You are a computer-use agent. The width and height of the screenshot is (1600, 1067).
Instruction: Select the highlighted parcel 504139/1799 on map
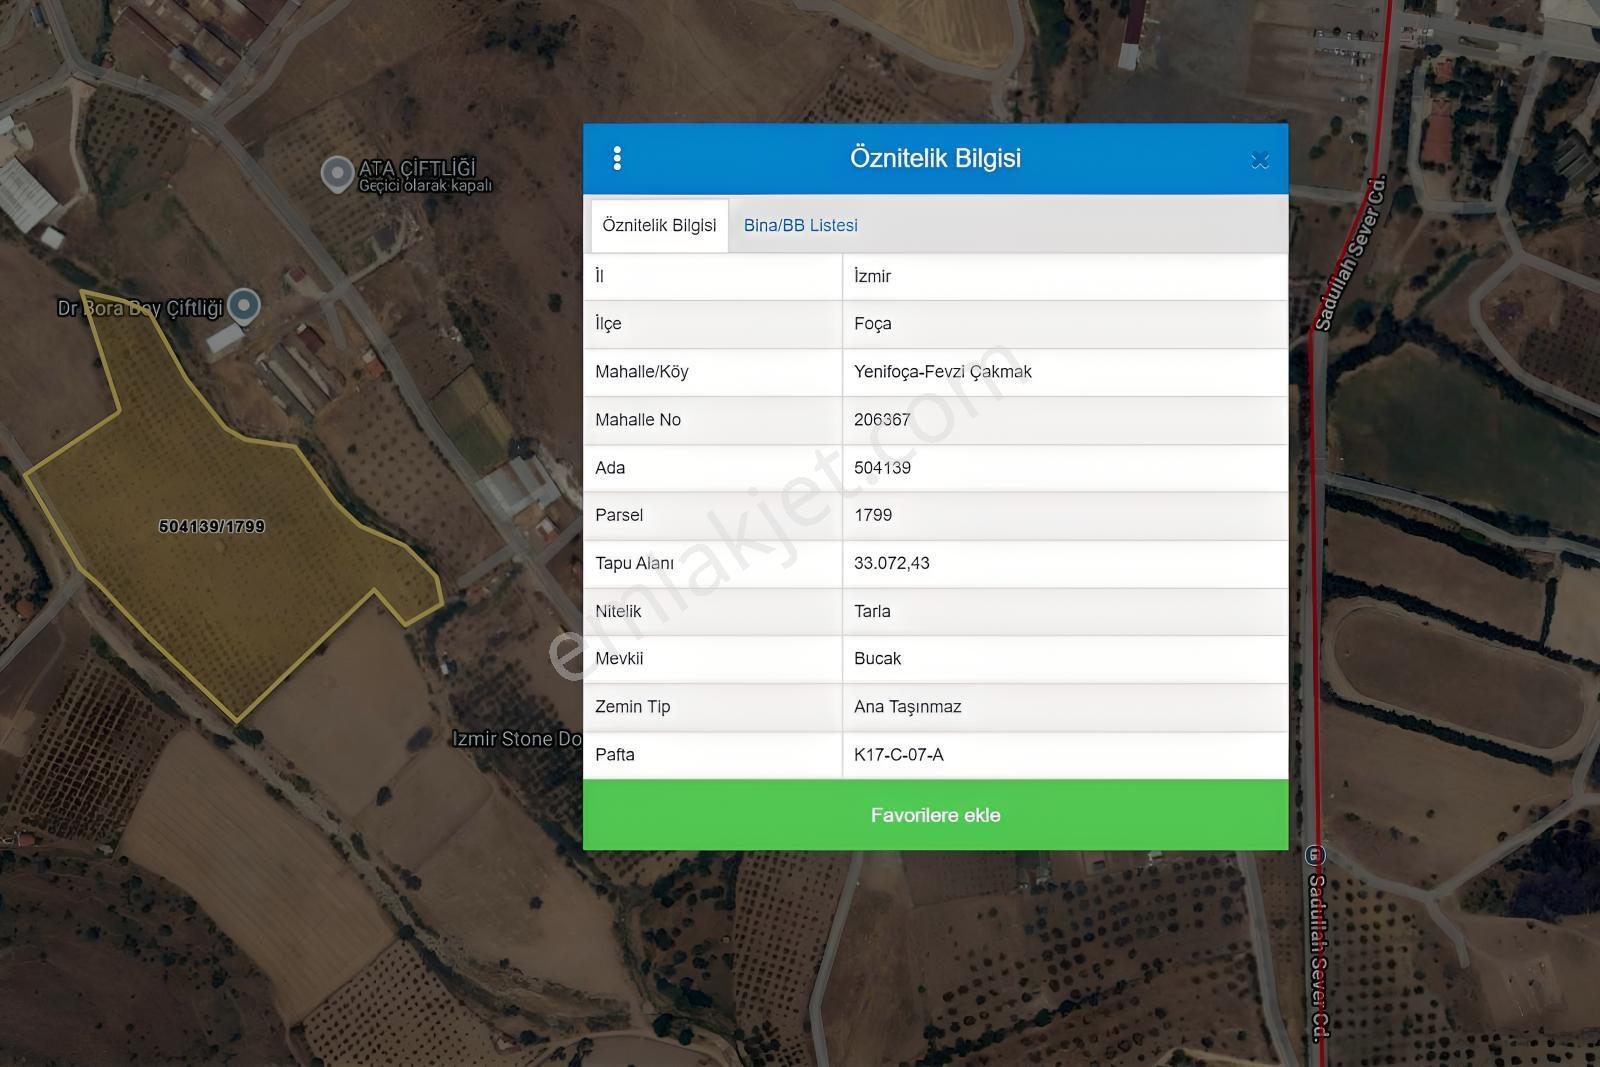(212, 526)
